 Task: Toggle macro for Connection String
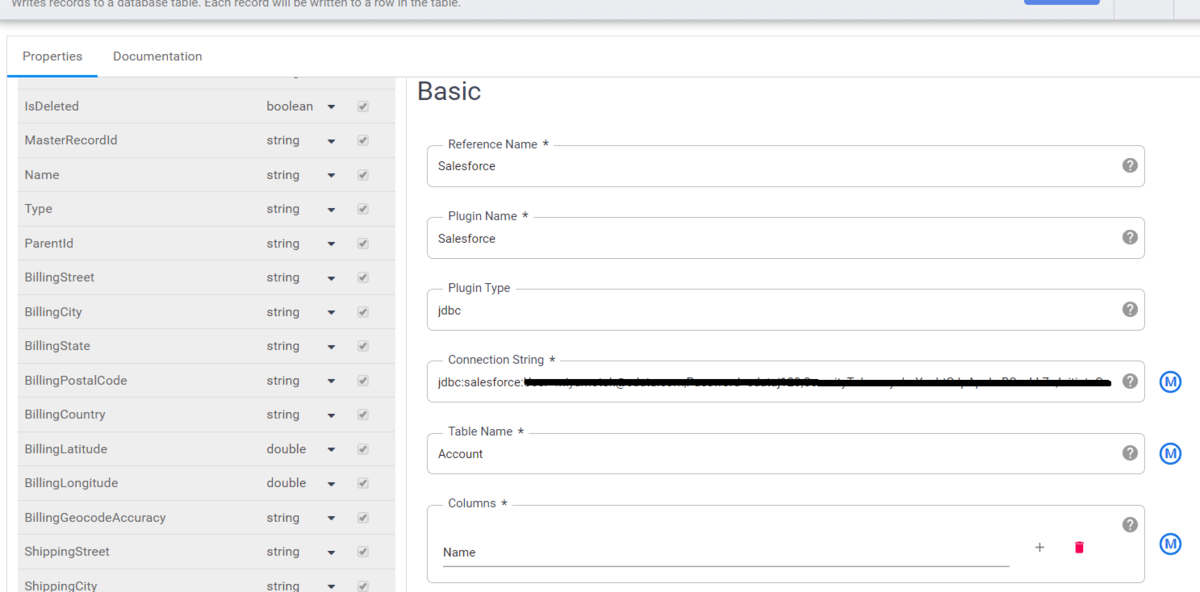(1170, 382)
